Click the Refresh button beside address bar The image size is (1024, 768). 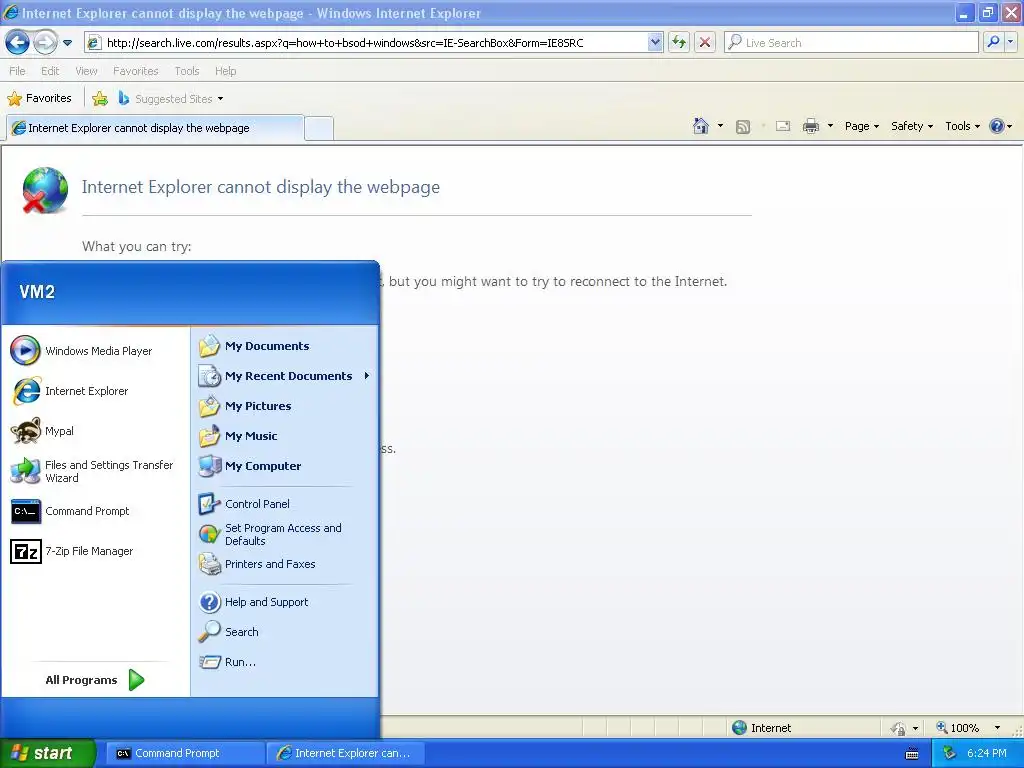pos(679,42)
